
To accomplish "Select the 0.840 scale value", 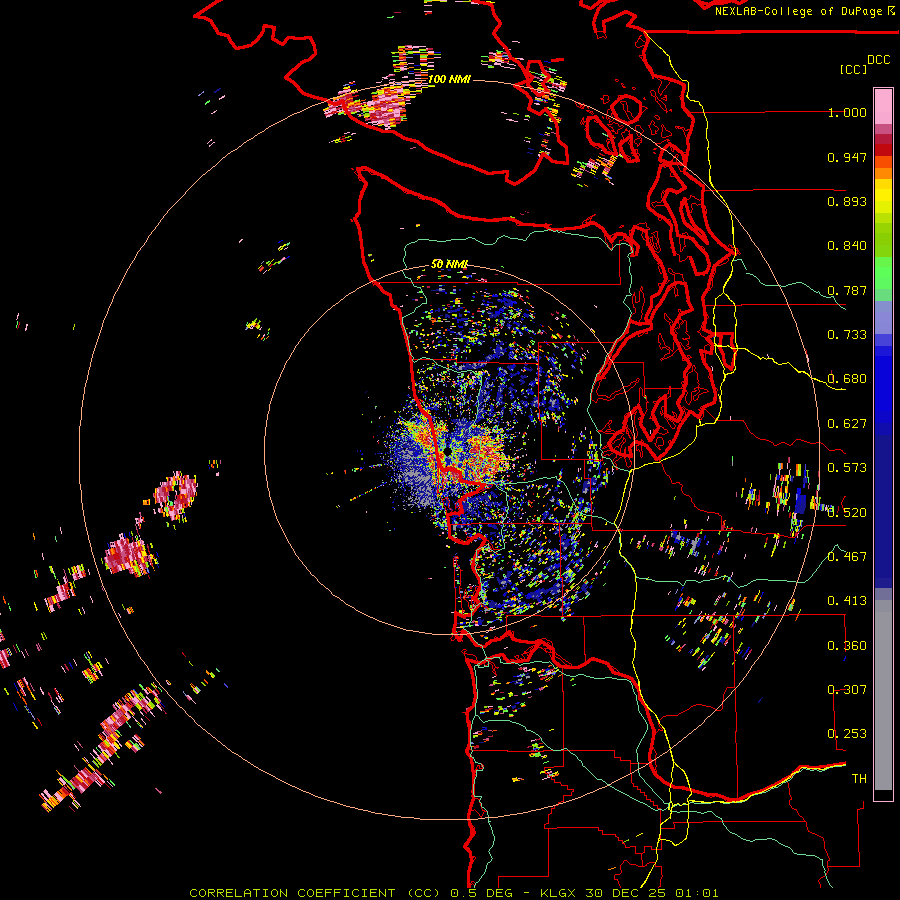I will [x=847, y=246].
